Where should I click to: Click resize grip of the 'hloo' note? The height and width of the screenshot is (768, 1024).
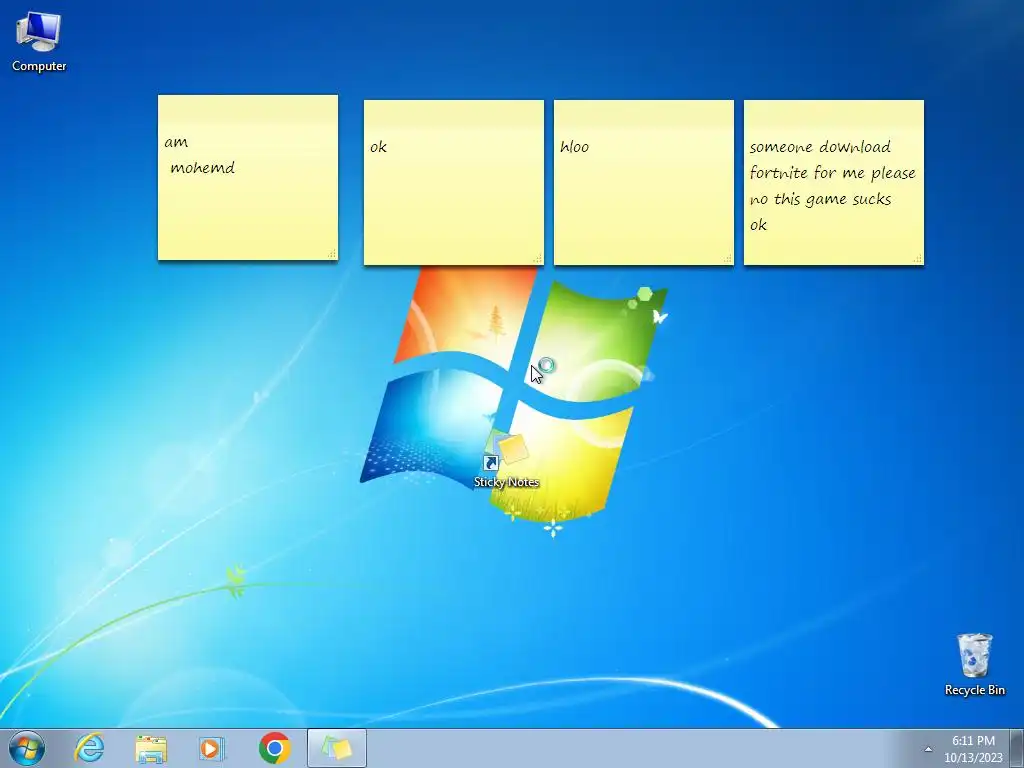click(x=728, y=259)
